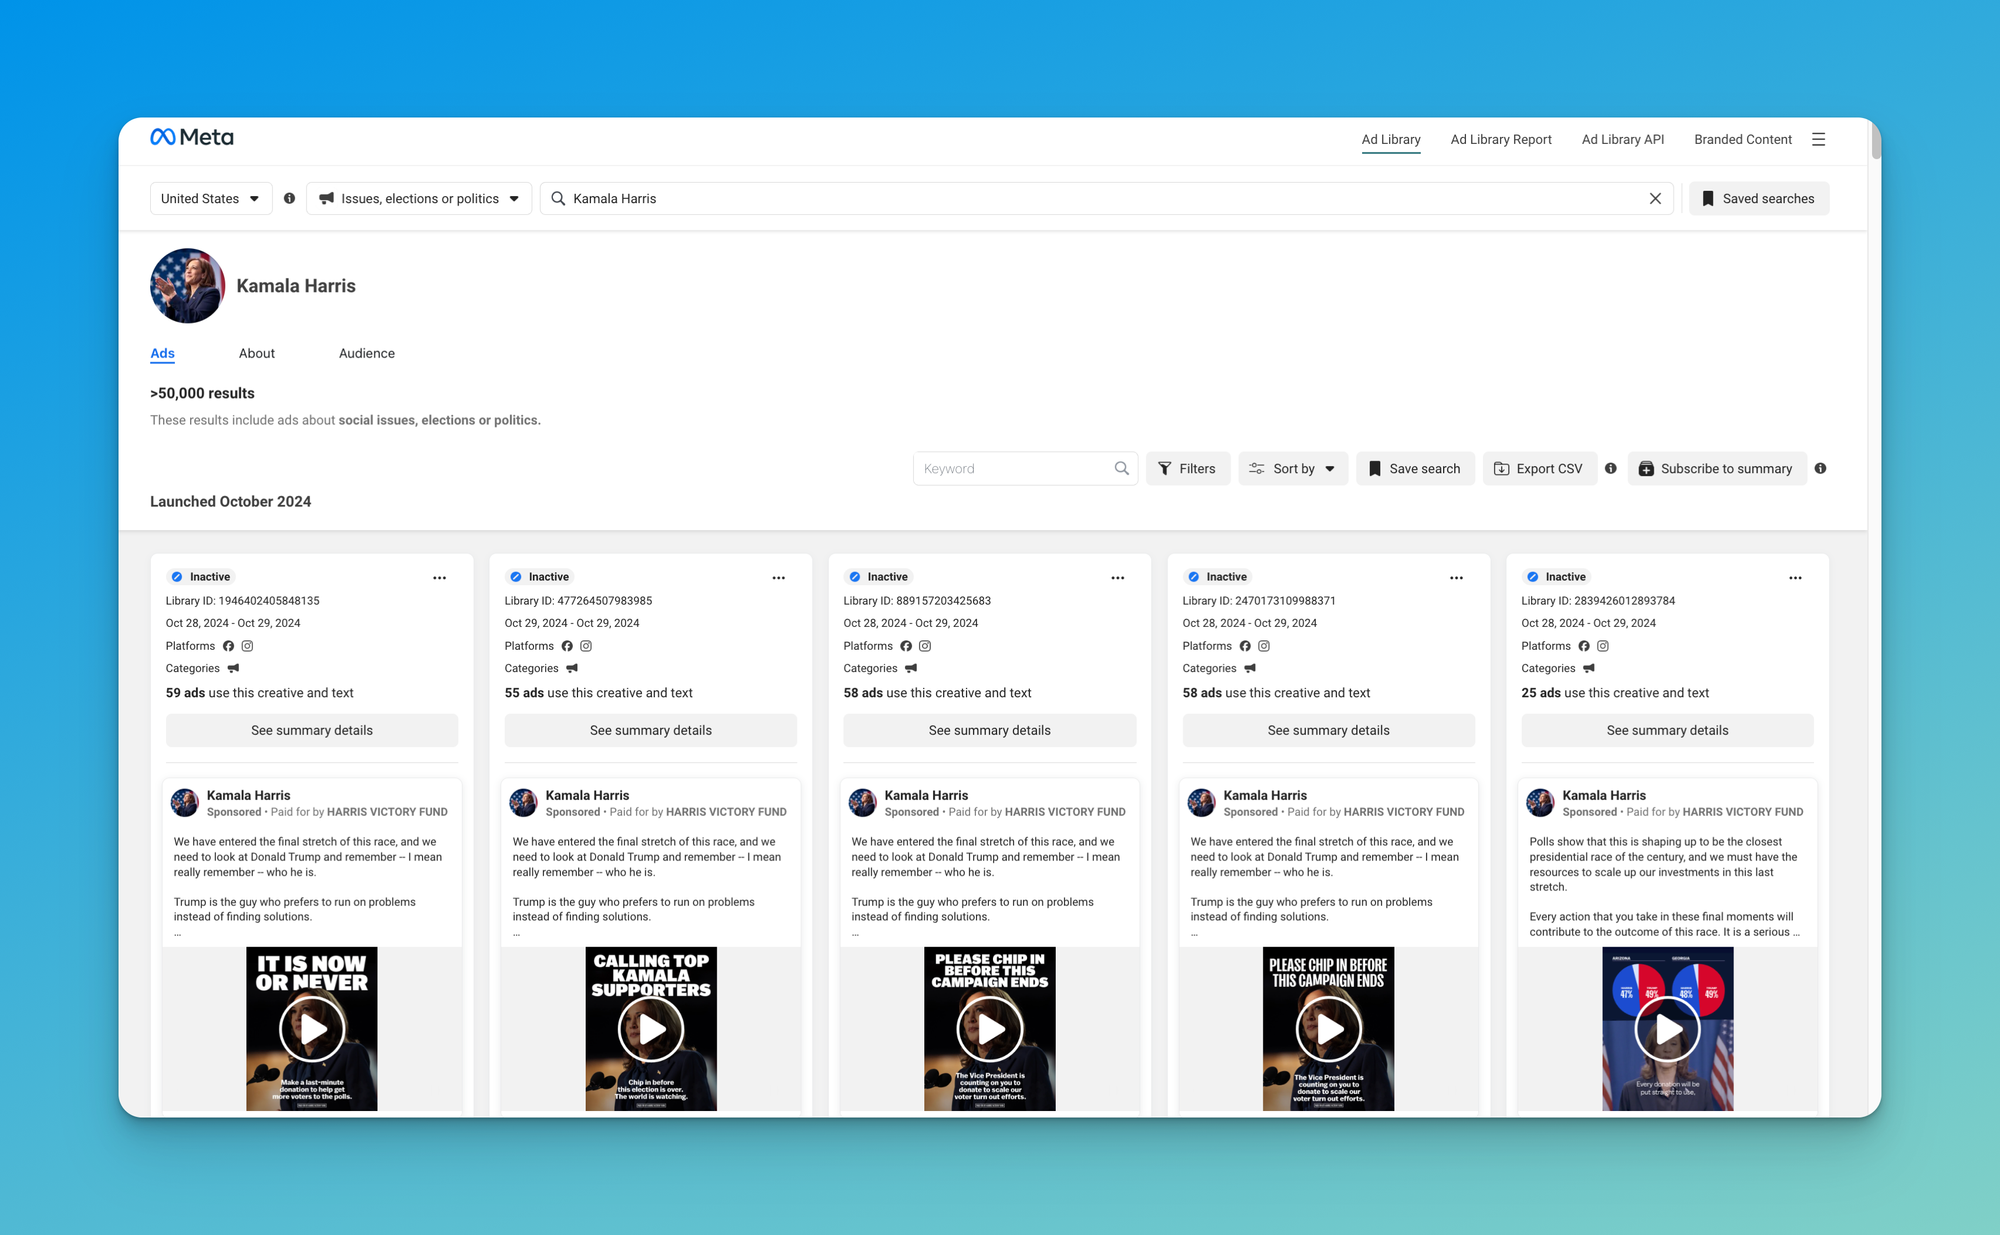Screen dimensions: 2000x1235
Task: Clear the Kamala Harris search with X
Action: (x=1655, y=199)
